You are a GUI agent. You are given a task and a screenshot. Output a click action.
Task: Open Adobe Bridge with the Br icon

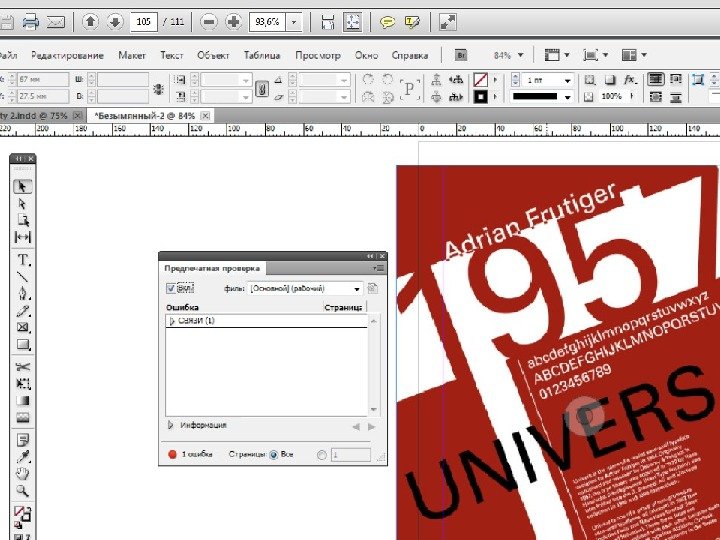tap(461, 55)
